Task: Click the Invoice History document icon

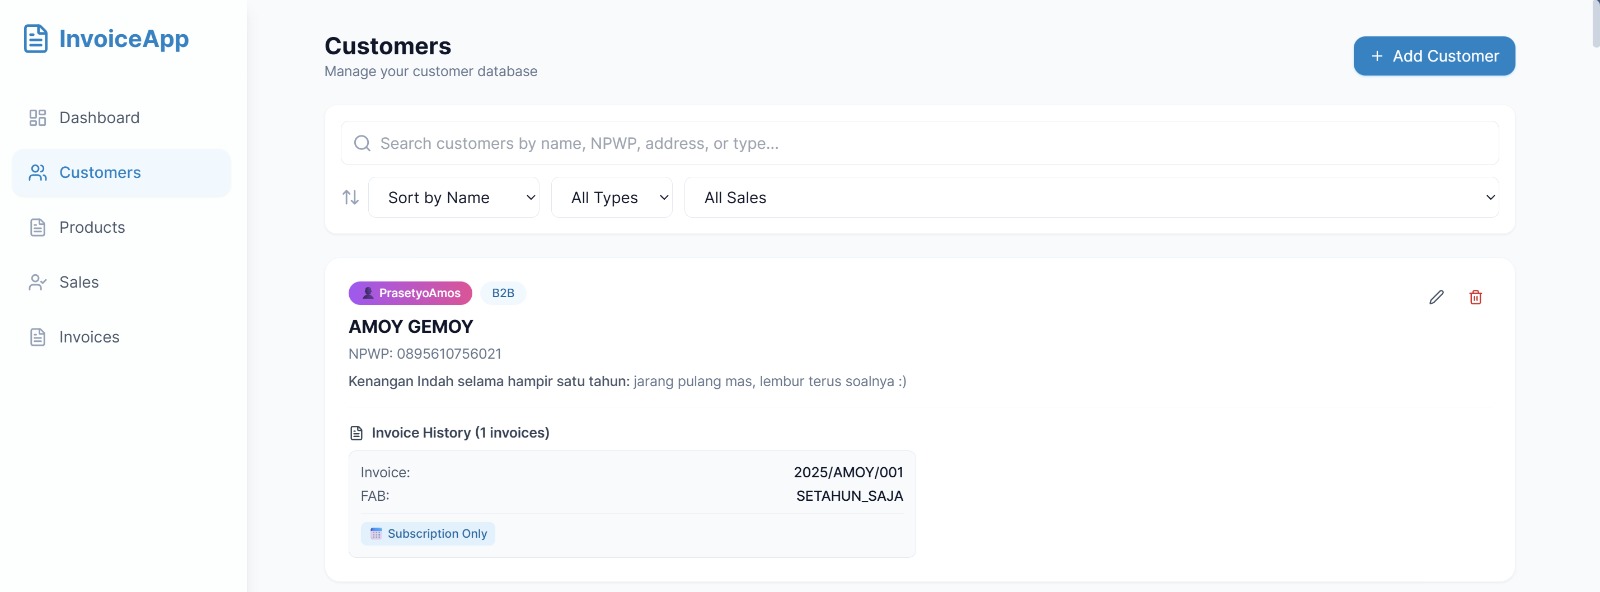Action: pos(356,433)
